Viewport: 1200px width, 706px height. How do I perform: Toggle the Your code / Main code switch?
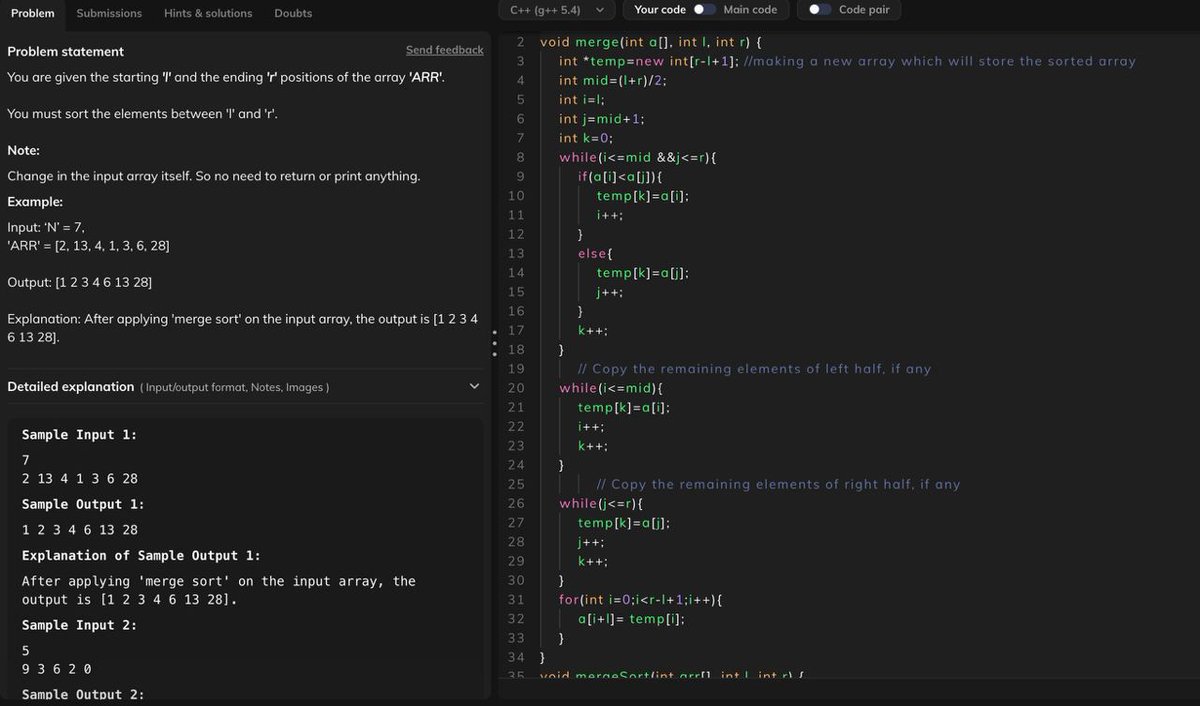[705, 10]
